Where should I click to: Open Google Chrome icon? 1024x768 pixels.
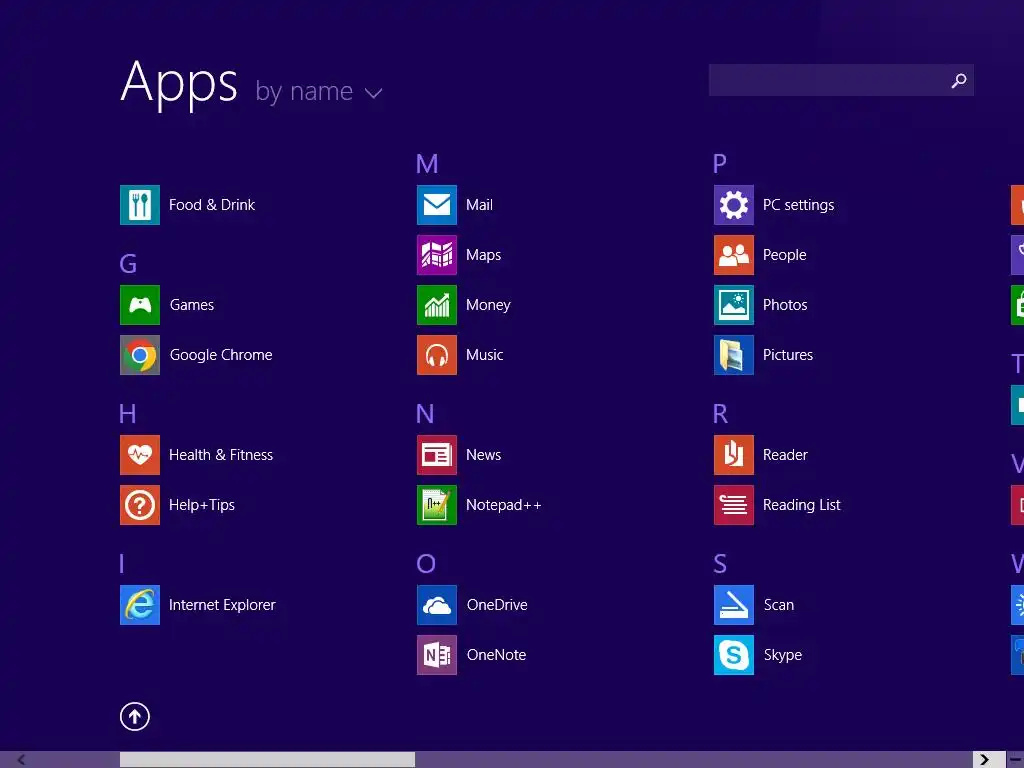(x=140, y=355)
